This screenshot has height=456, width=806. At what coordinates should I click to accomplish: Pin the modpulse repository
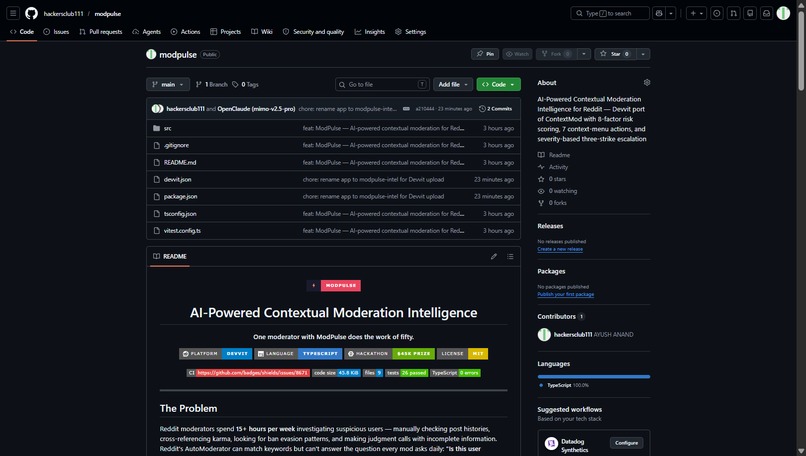coord(485,54)
